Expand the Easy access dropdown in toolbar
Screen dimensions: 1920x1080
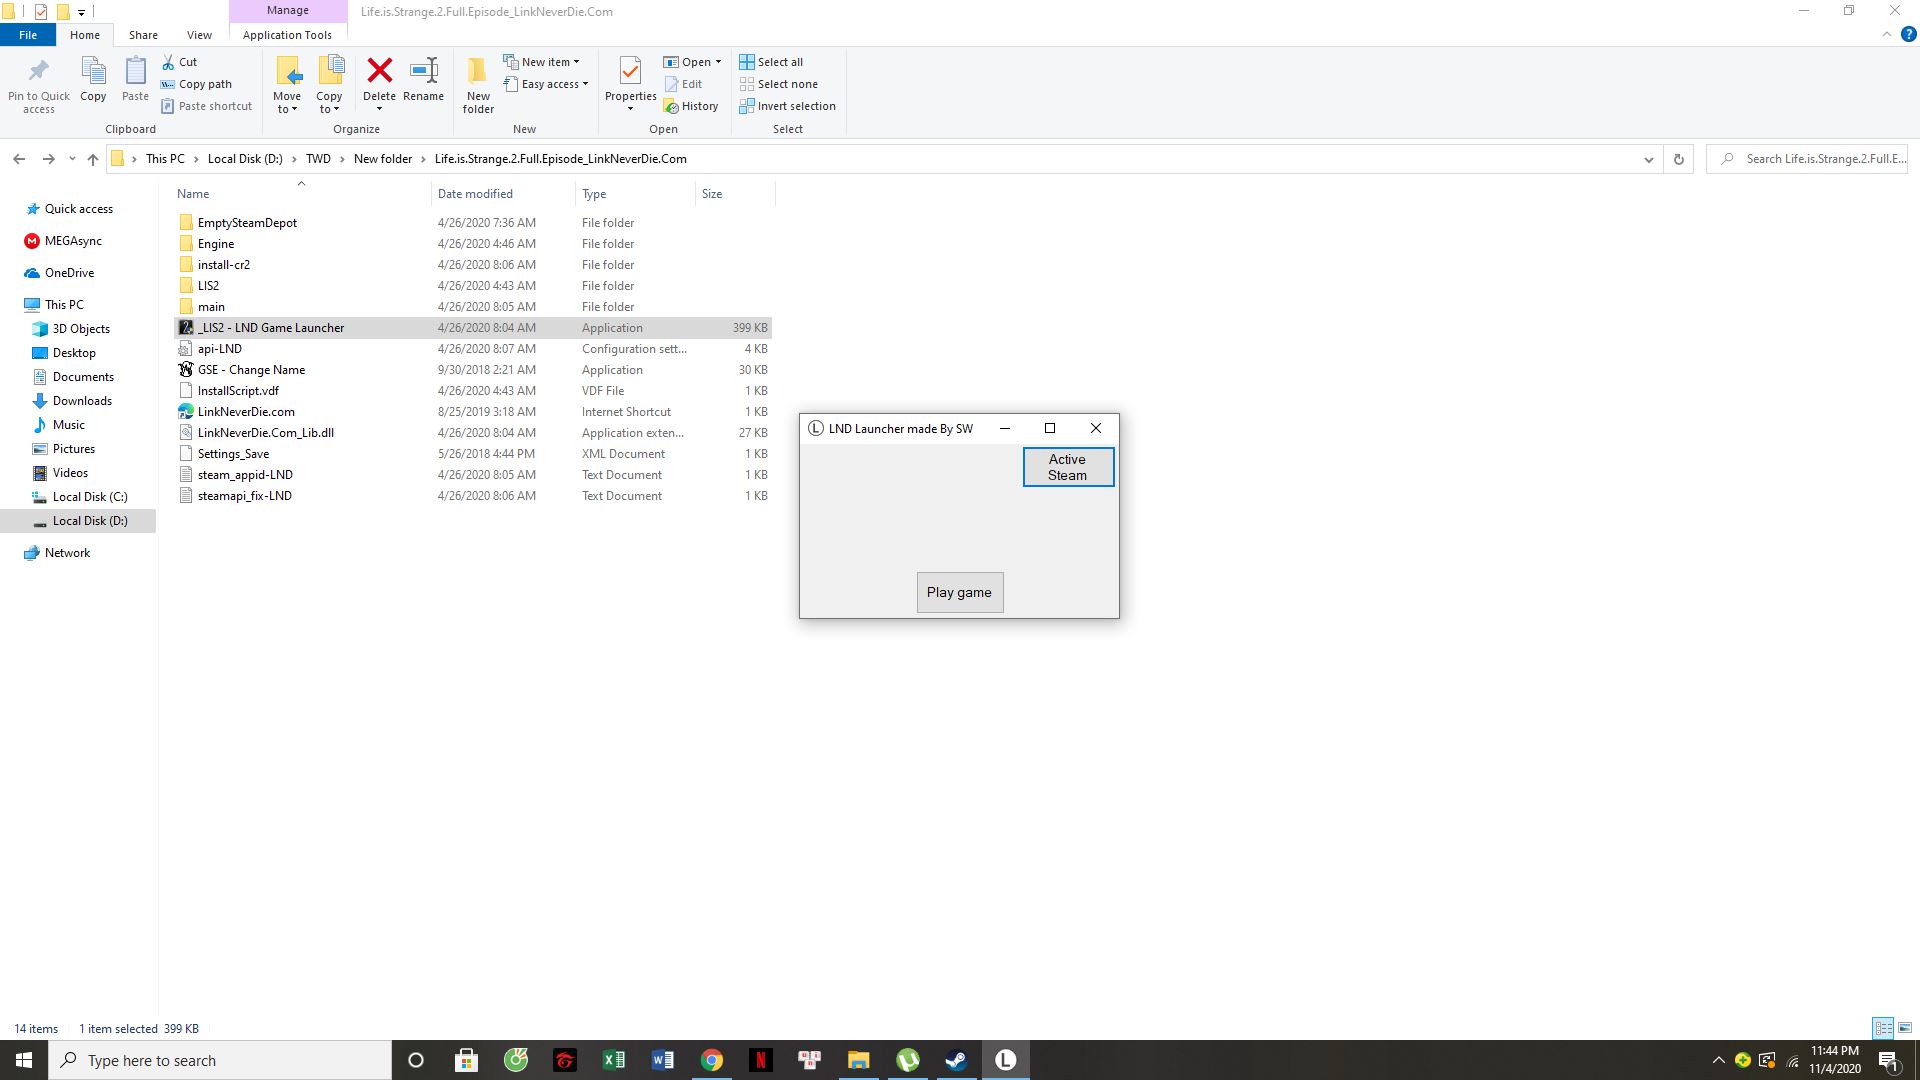[584, 83]
